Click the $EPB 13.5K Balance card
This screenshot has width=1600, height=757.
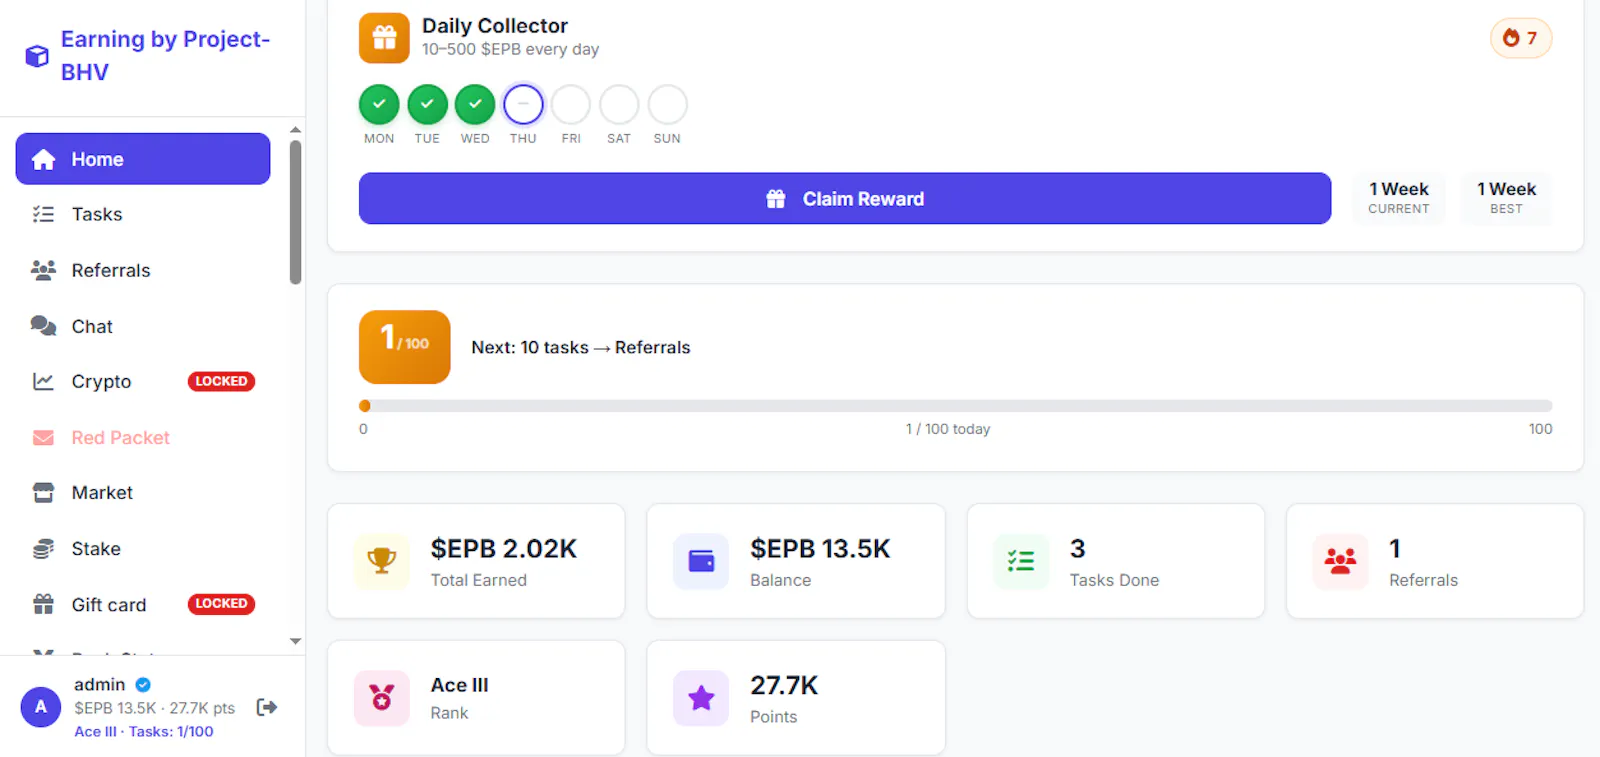[796, 561]
